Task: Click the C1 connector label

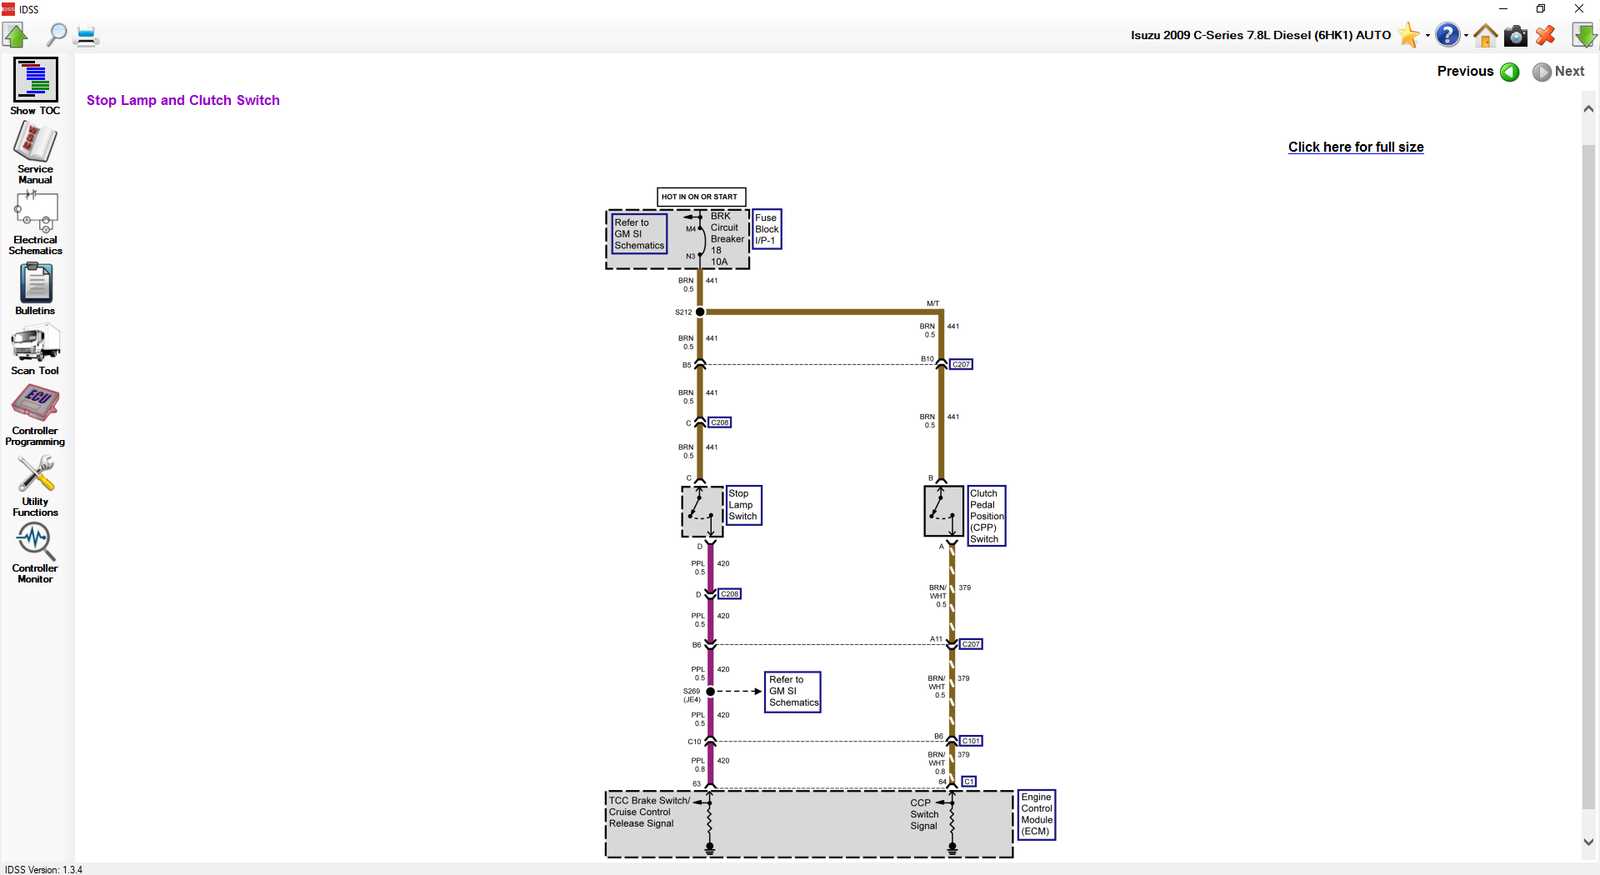Action: [x=968, y=781]
